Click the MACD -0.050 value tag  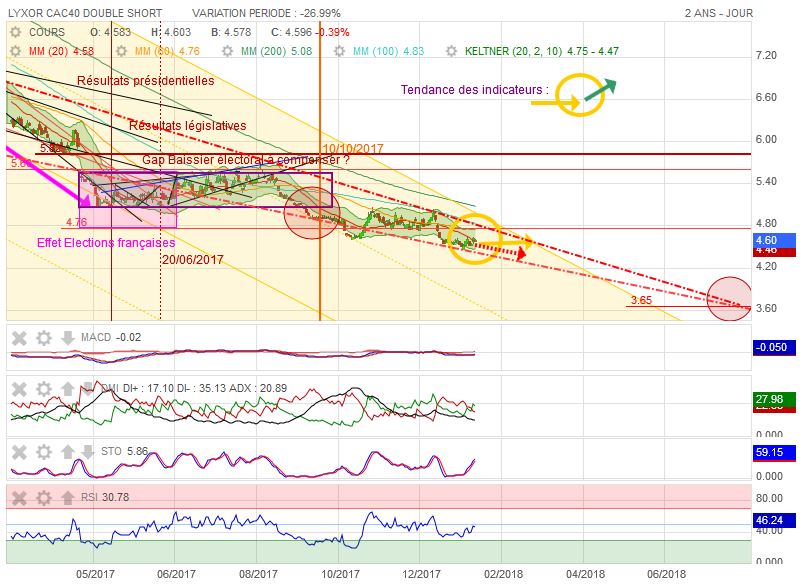tap(774, 347)
